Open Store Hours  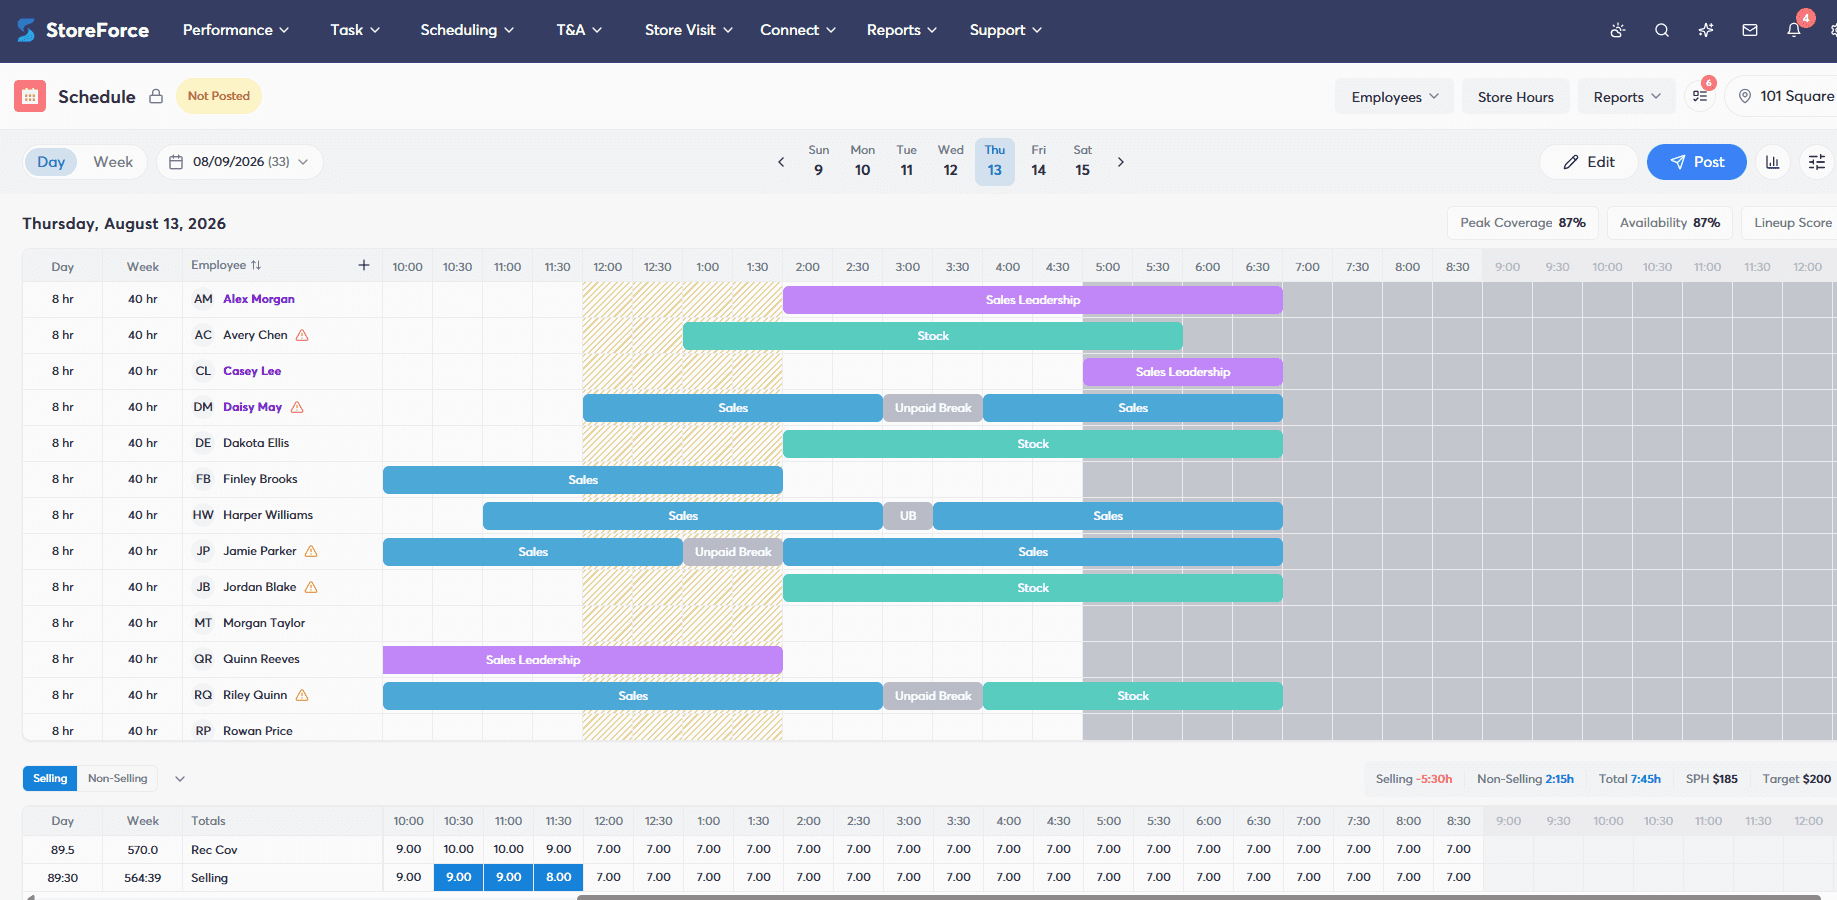1516,97
